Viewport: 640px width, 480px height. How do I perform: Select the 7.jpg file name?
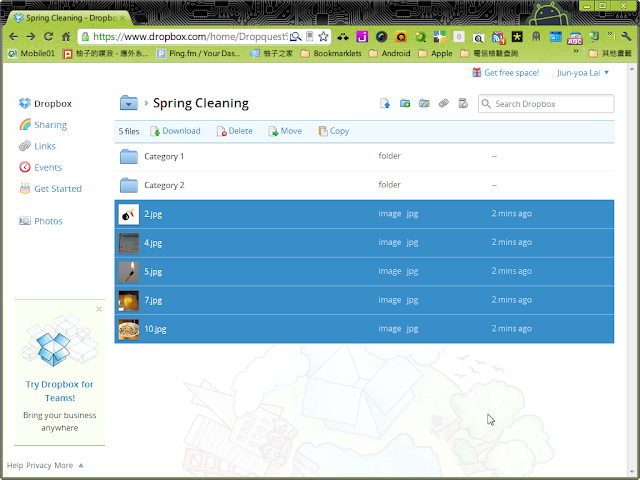tap(153, 300)
